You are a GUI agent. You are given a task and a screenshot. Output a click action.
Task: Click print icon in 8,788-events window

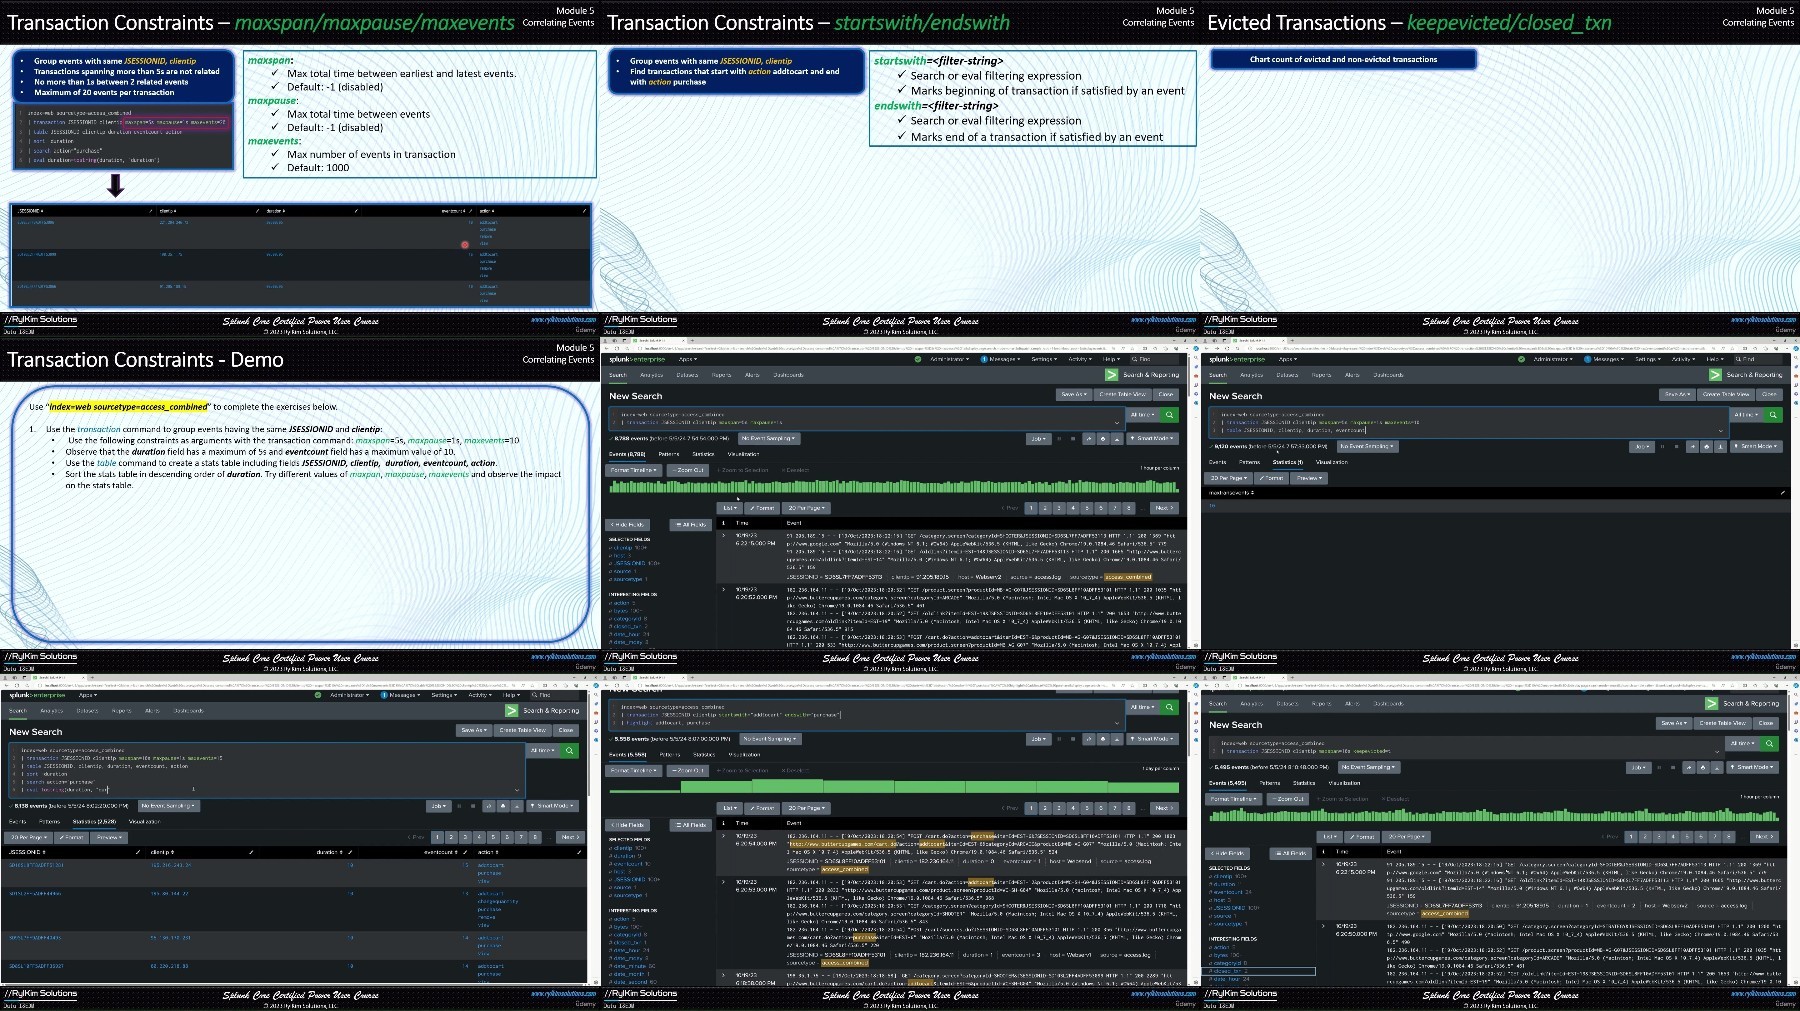coord(1103,438)
